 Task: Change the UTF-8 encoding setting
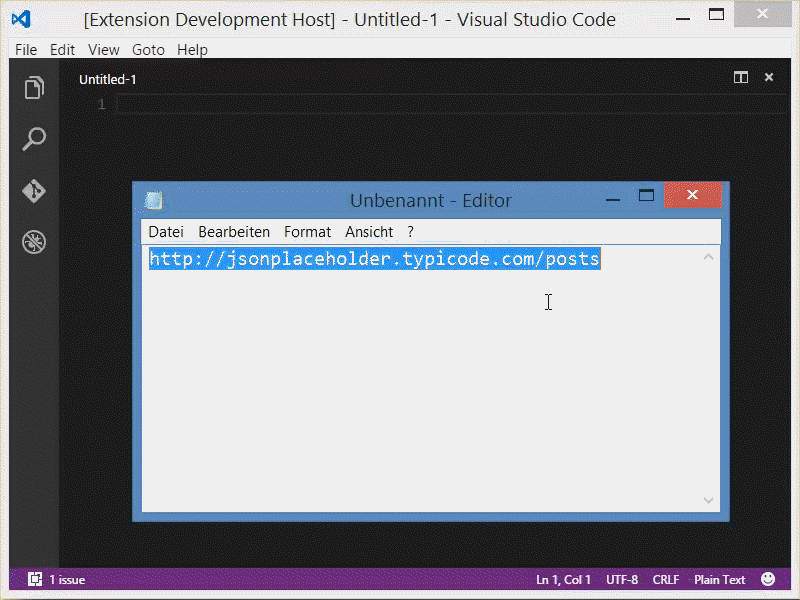coord(622,580)
